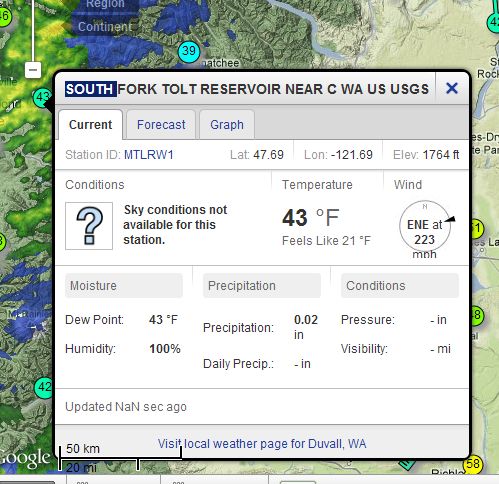Click the Moisture section header
The height and width of the screenshot is (484, 499).
click(x=124, y=286)
